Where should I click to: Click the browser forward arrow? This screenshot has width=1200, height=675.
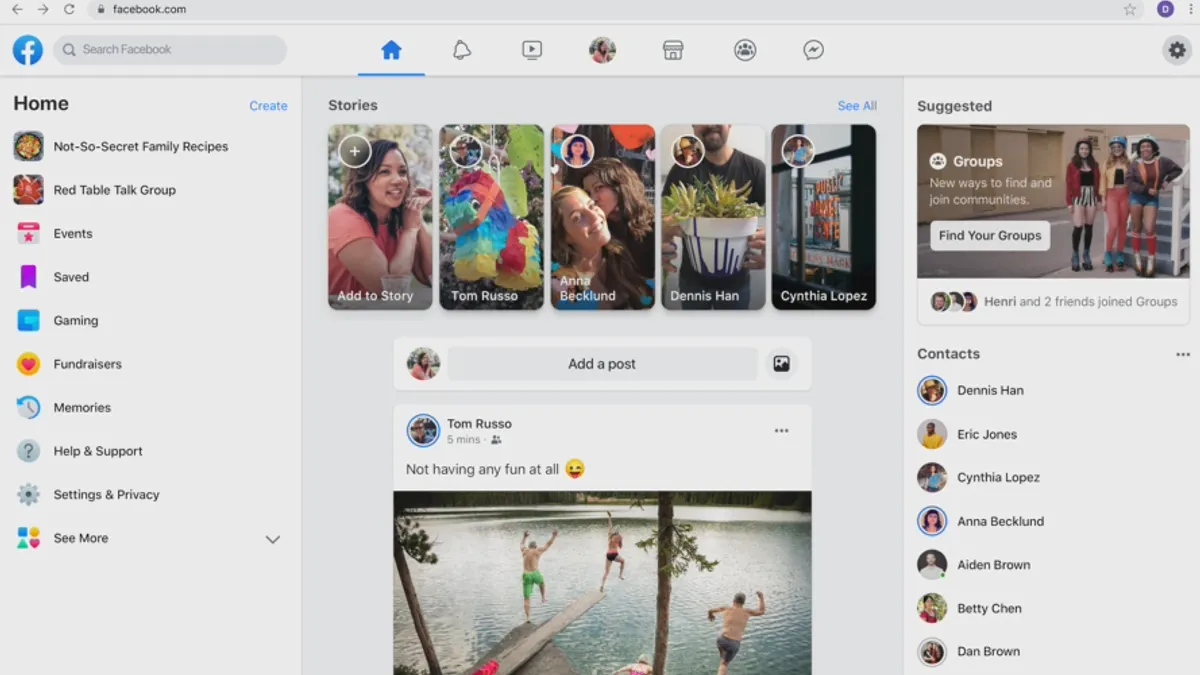point(43,9)
